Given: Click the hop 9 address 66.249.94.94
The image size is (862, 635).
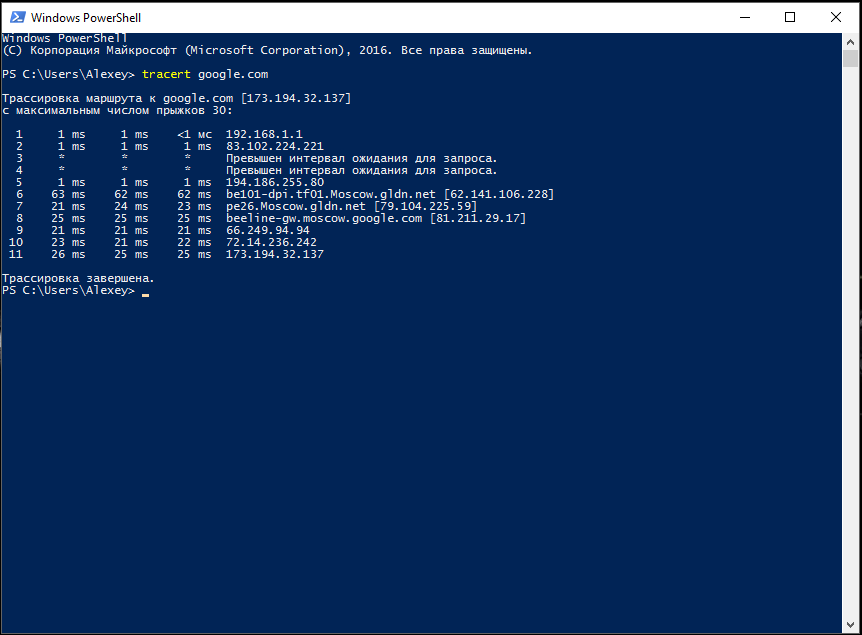Looking at the screenshot, I should coord(268,230).
